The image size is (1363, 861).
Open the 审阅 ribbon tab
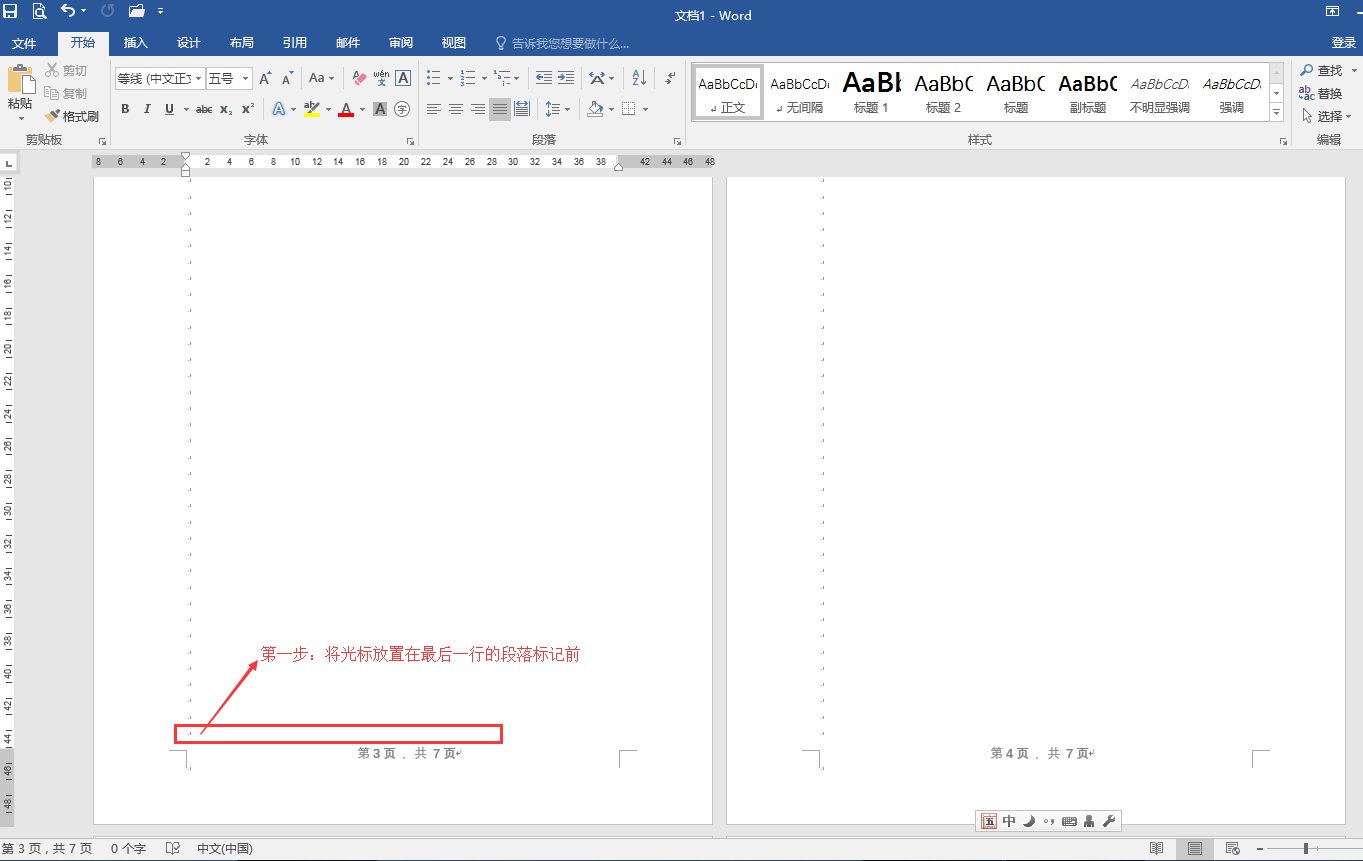(x=400, y=43)
